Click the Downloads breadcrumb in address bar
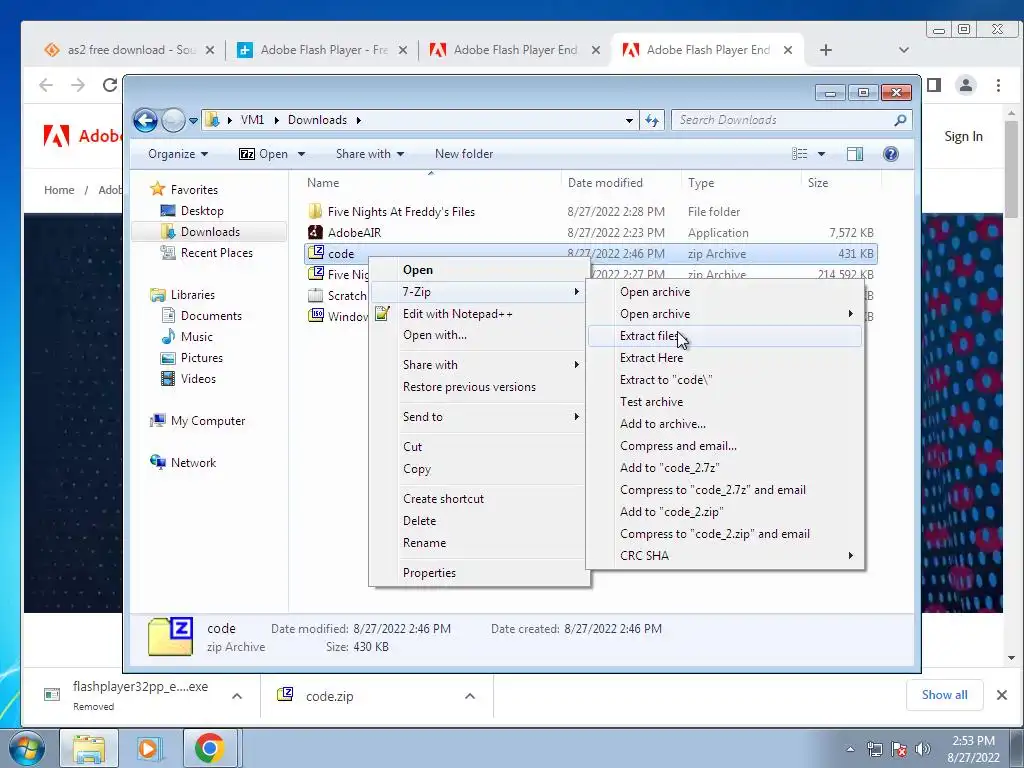The width and height of the screenshot is (1024, 768). [317, 120]
